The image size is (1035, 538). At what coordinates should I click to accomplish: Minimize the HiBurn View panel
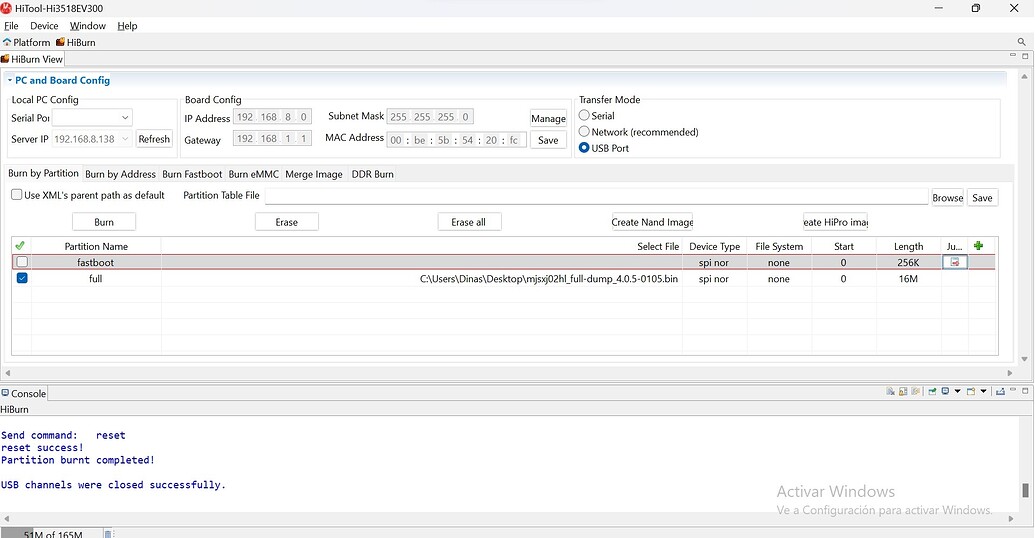pyautogui.click(x=1013, y=55)
